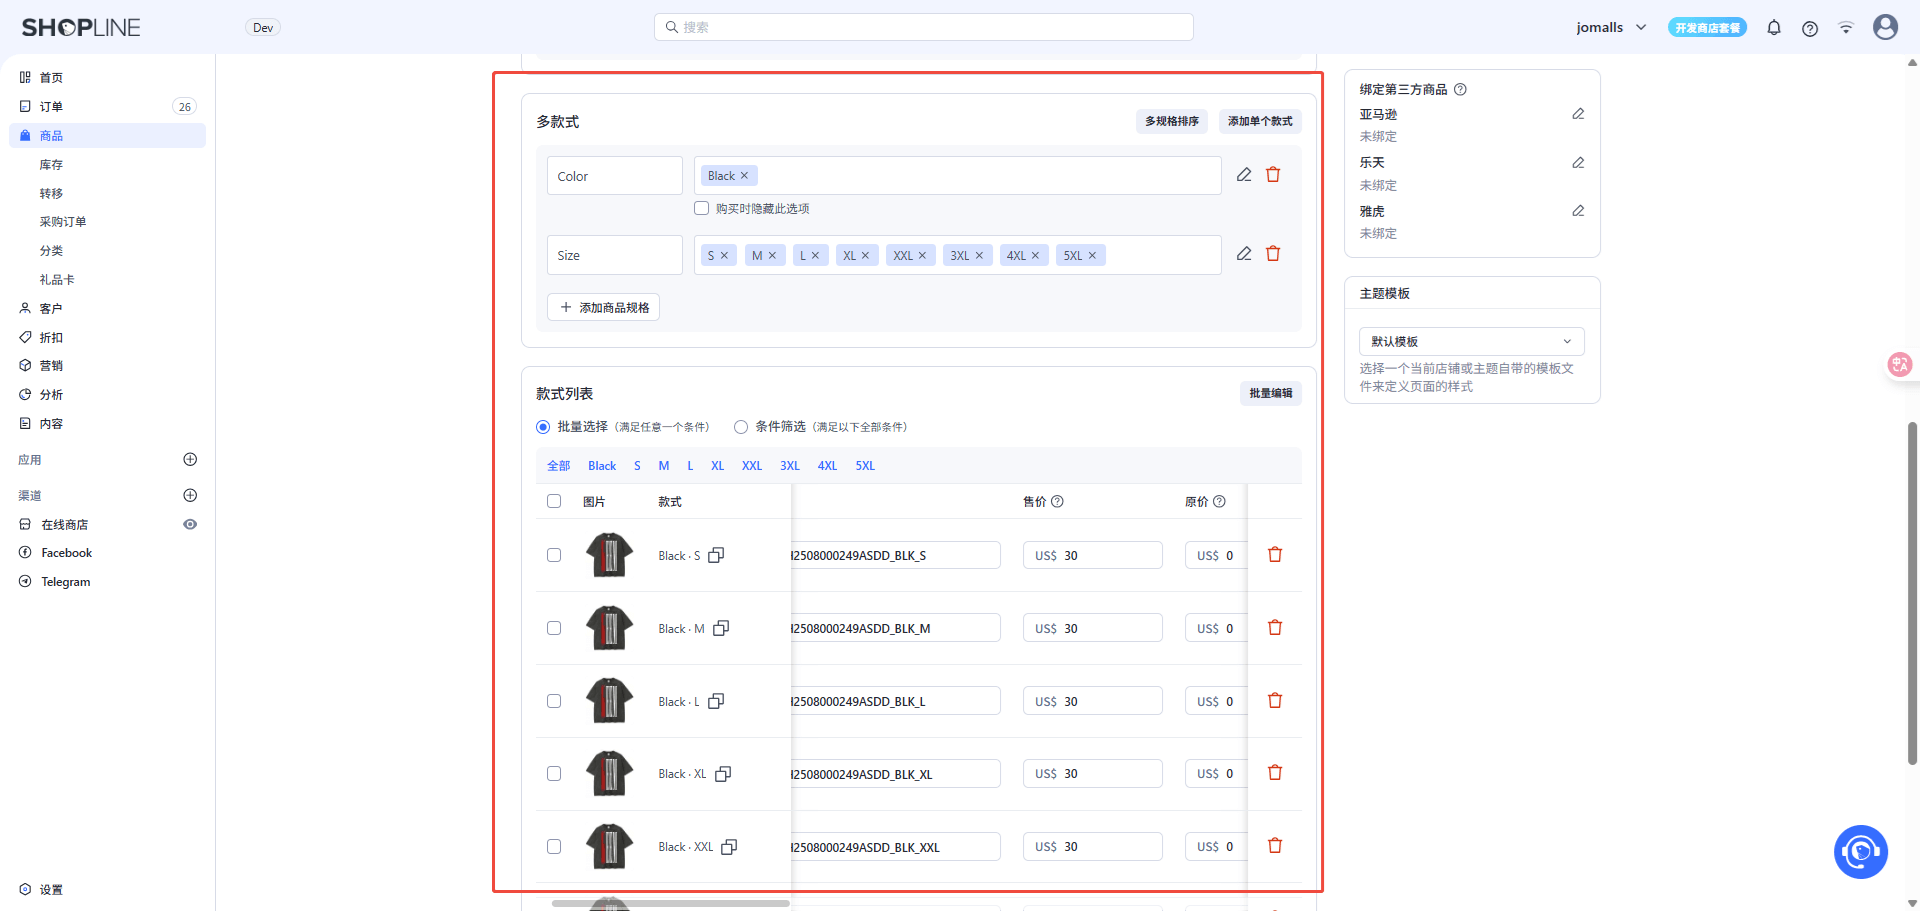Enable the hide option on purchase checkbox
Image resolution: width=1920 pixels, height=911 pixels.
pos(702,209)
